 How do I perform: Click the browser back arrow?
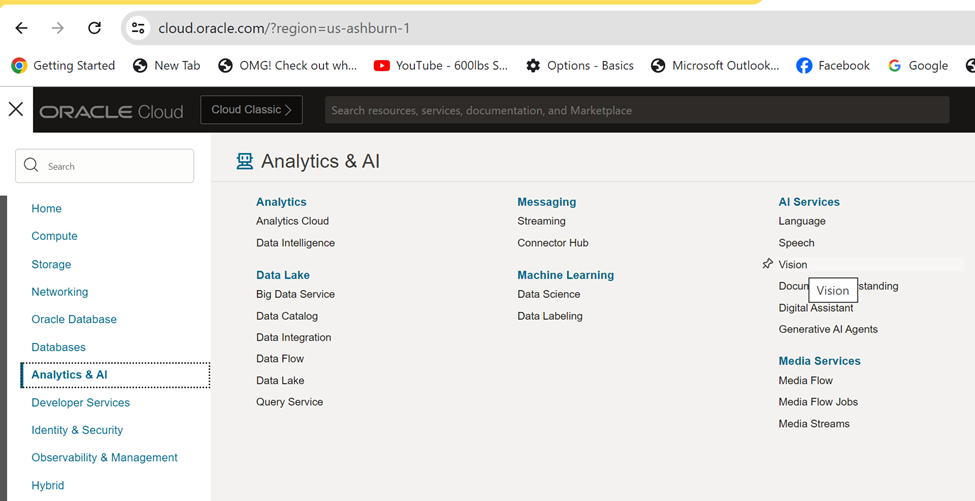pos(21,28)
